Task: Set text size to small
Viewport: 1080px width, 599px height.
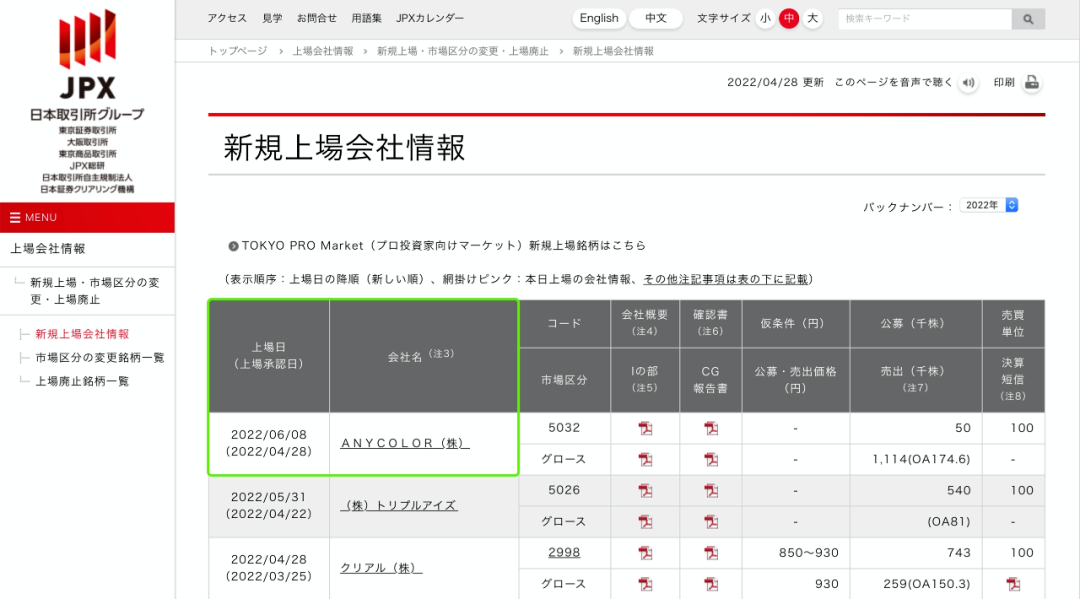Action: tap(765, 18)
